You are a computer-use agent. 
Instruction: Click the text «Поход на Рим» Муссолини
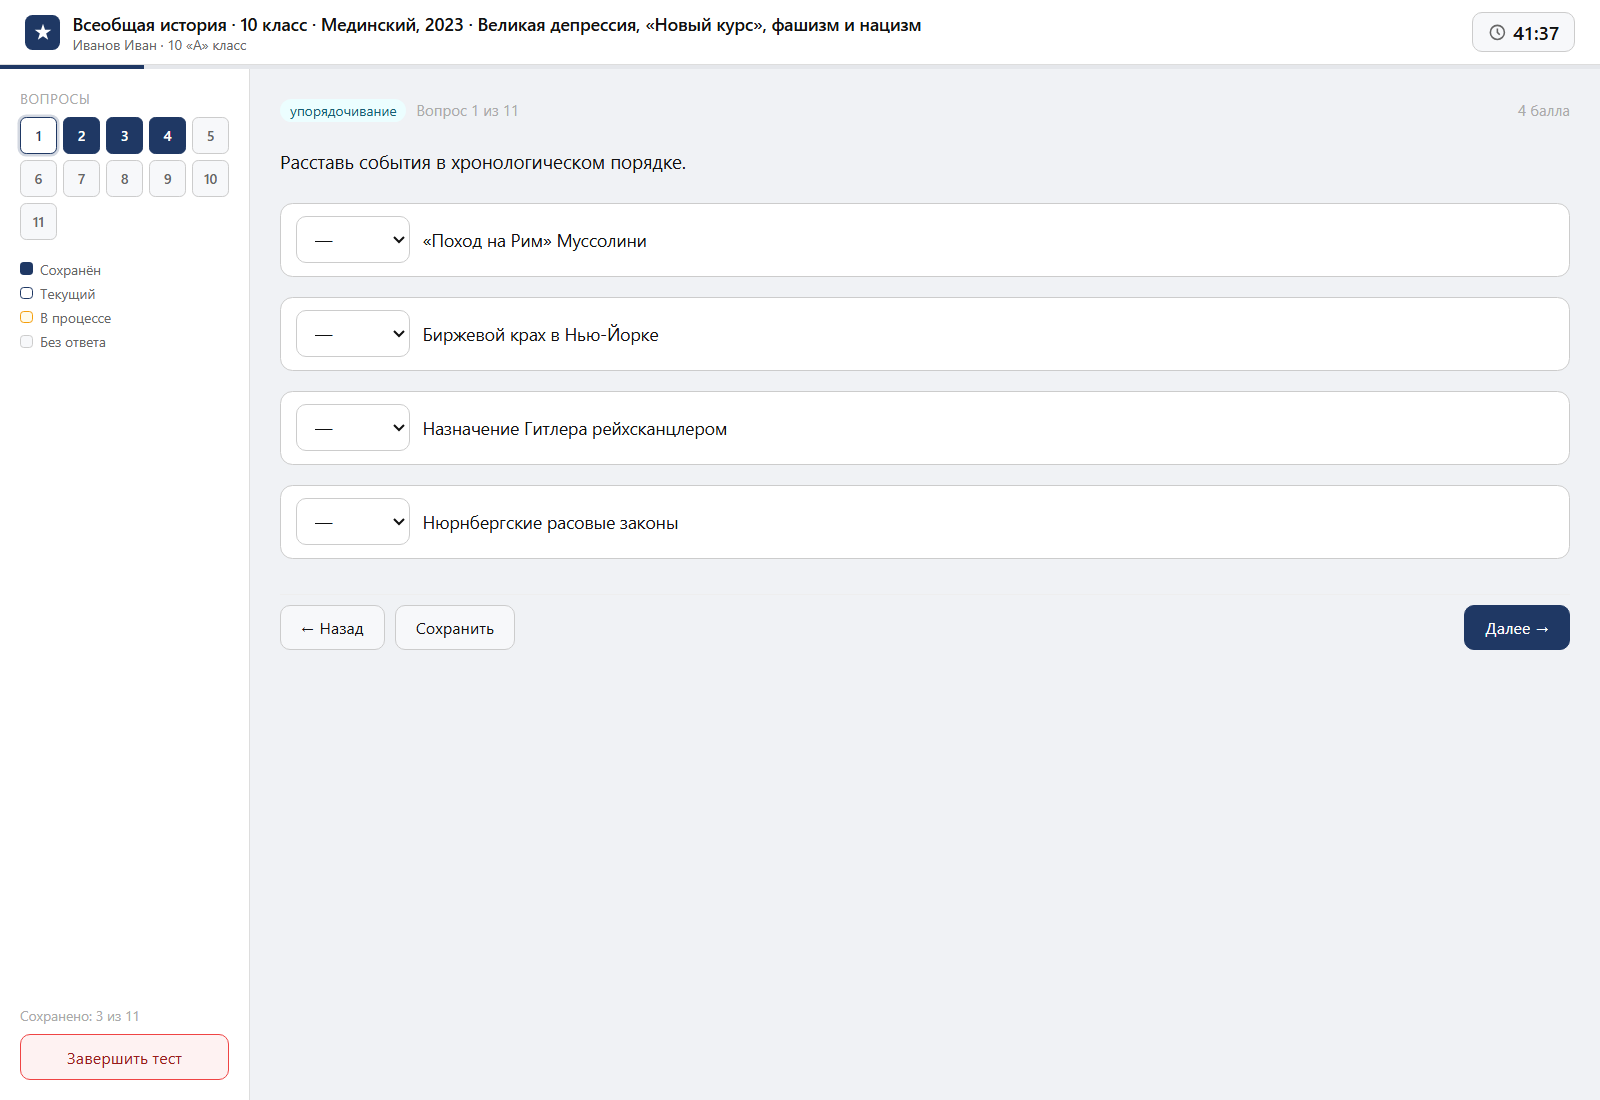pyautogui.click(x=534, y=241)
